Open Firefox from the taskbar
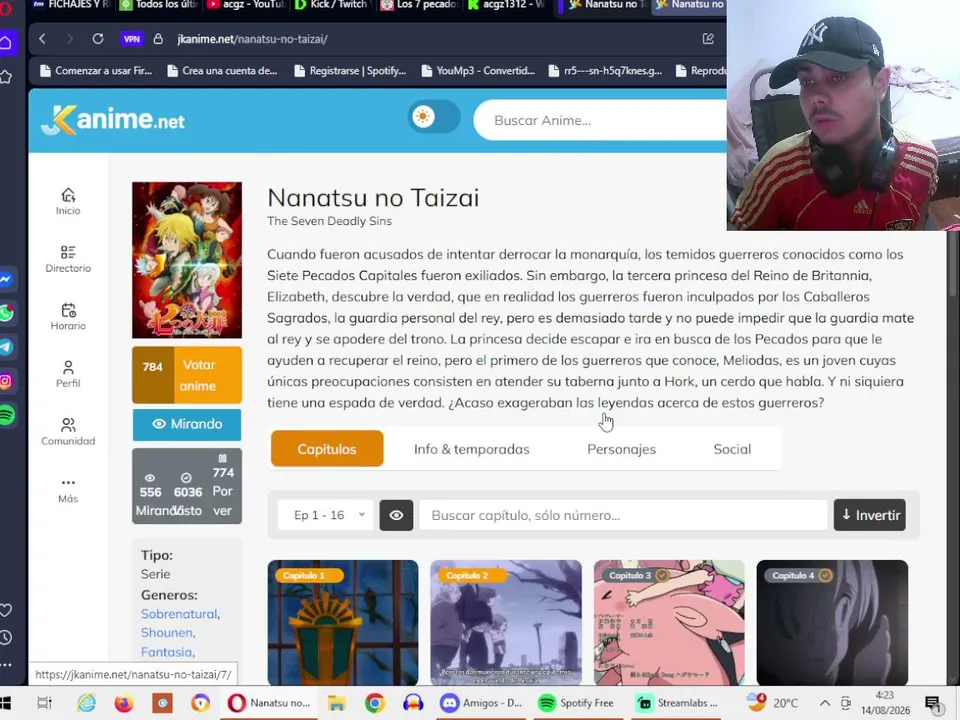Screen dimensions: 960x720 click(124, 703)
